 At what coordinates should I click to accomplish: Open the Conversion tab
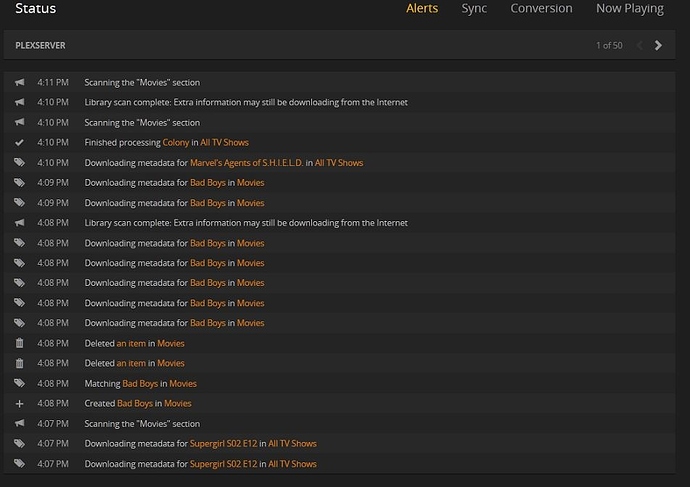pos(541,9)
